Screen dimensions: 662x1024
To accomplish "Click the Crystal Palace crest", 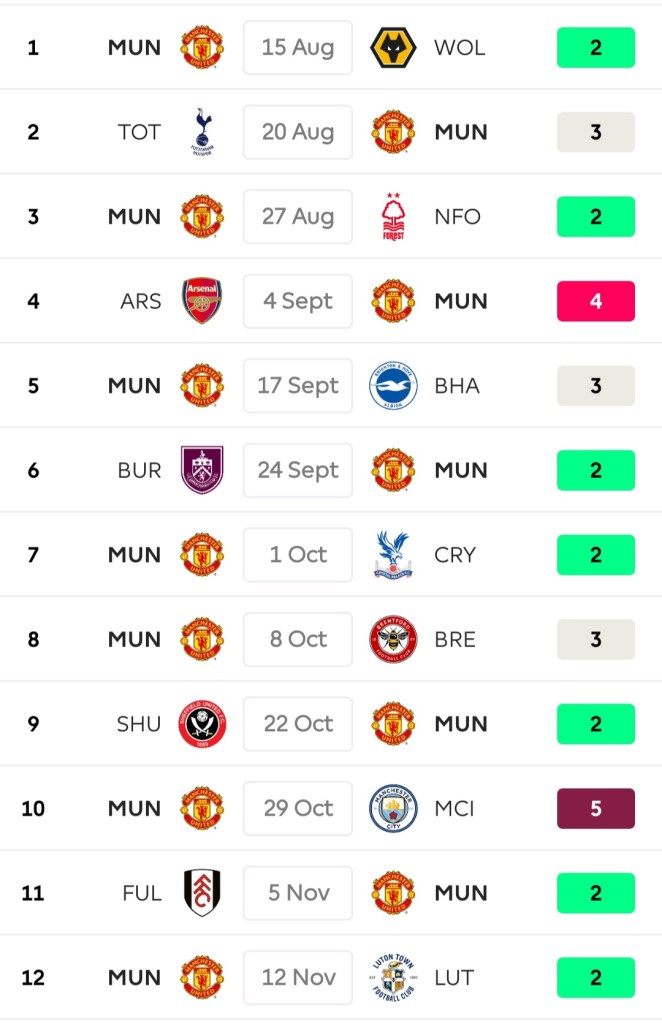I will (393, 555).
